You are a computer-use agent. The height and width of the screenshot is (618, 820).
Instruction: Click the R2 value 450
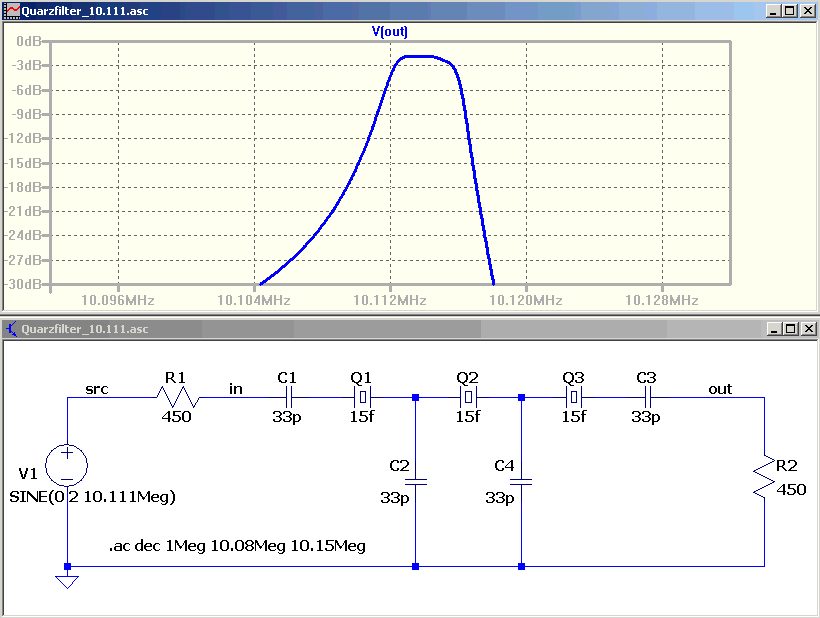[x=791, y=490]
